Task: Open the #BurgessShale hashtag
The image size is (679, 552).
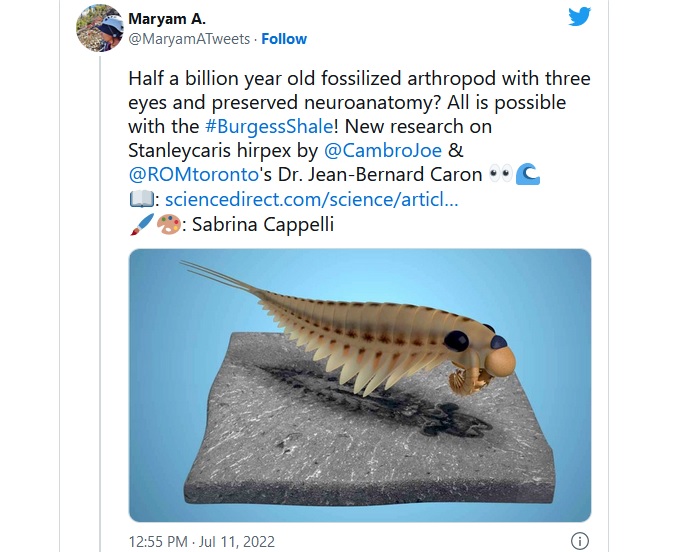Action: [269, 126]
